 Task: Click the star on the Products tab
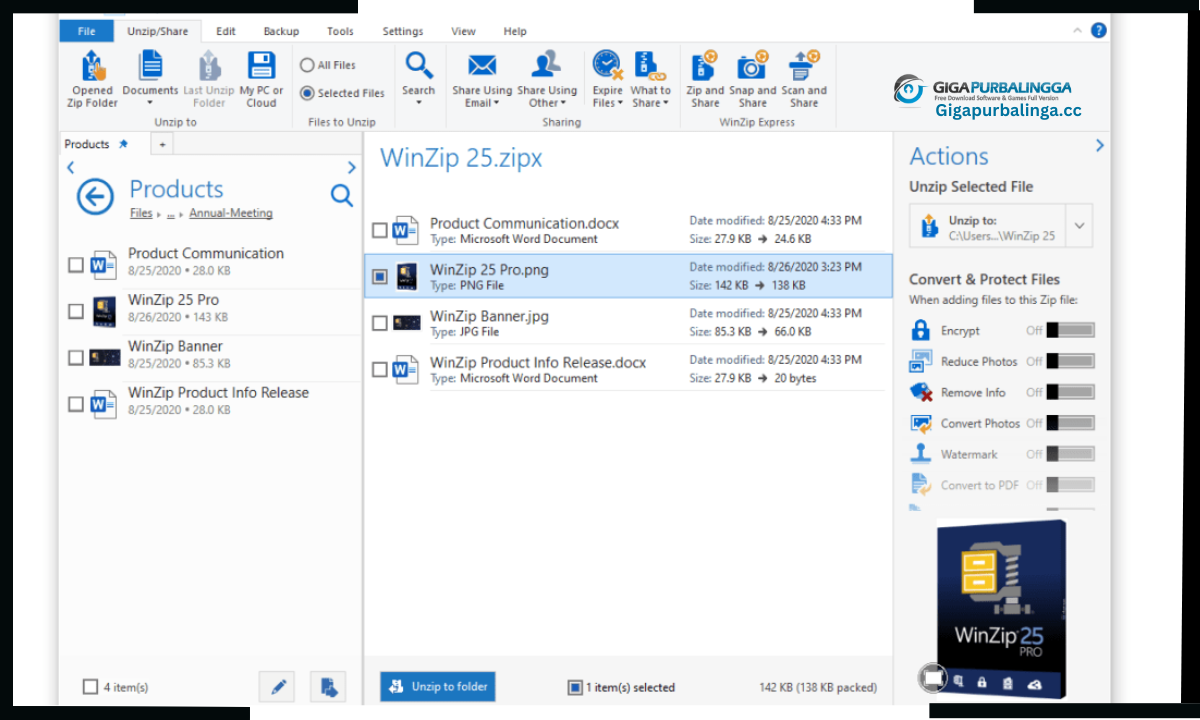coord(123,144)
